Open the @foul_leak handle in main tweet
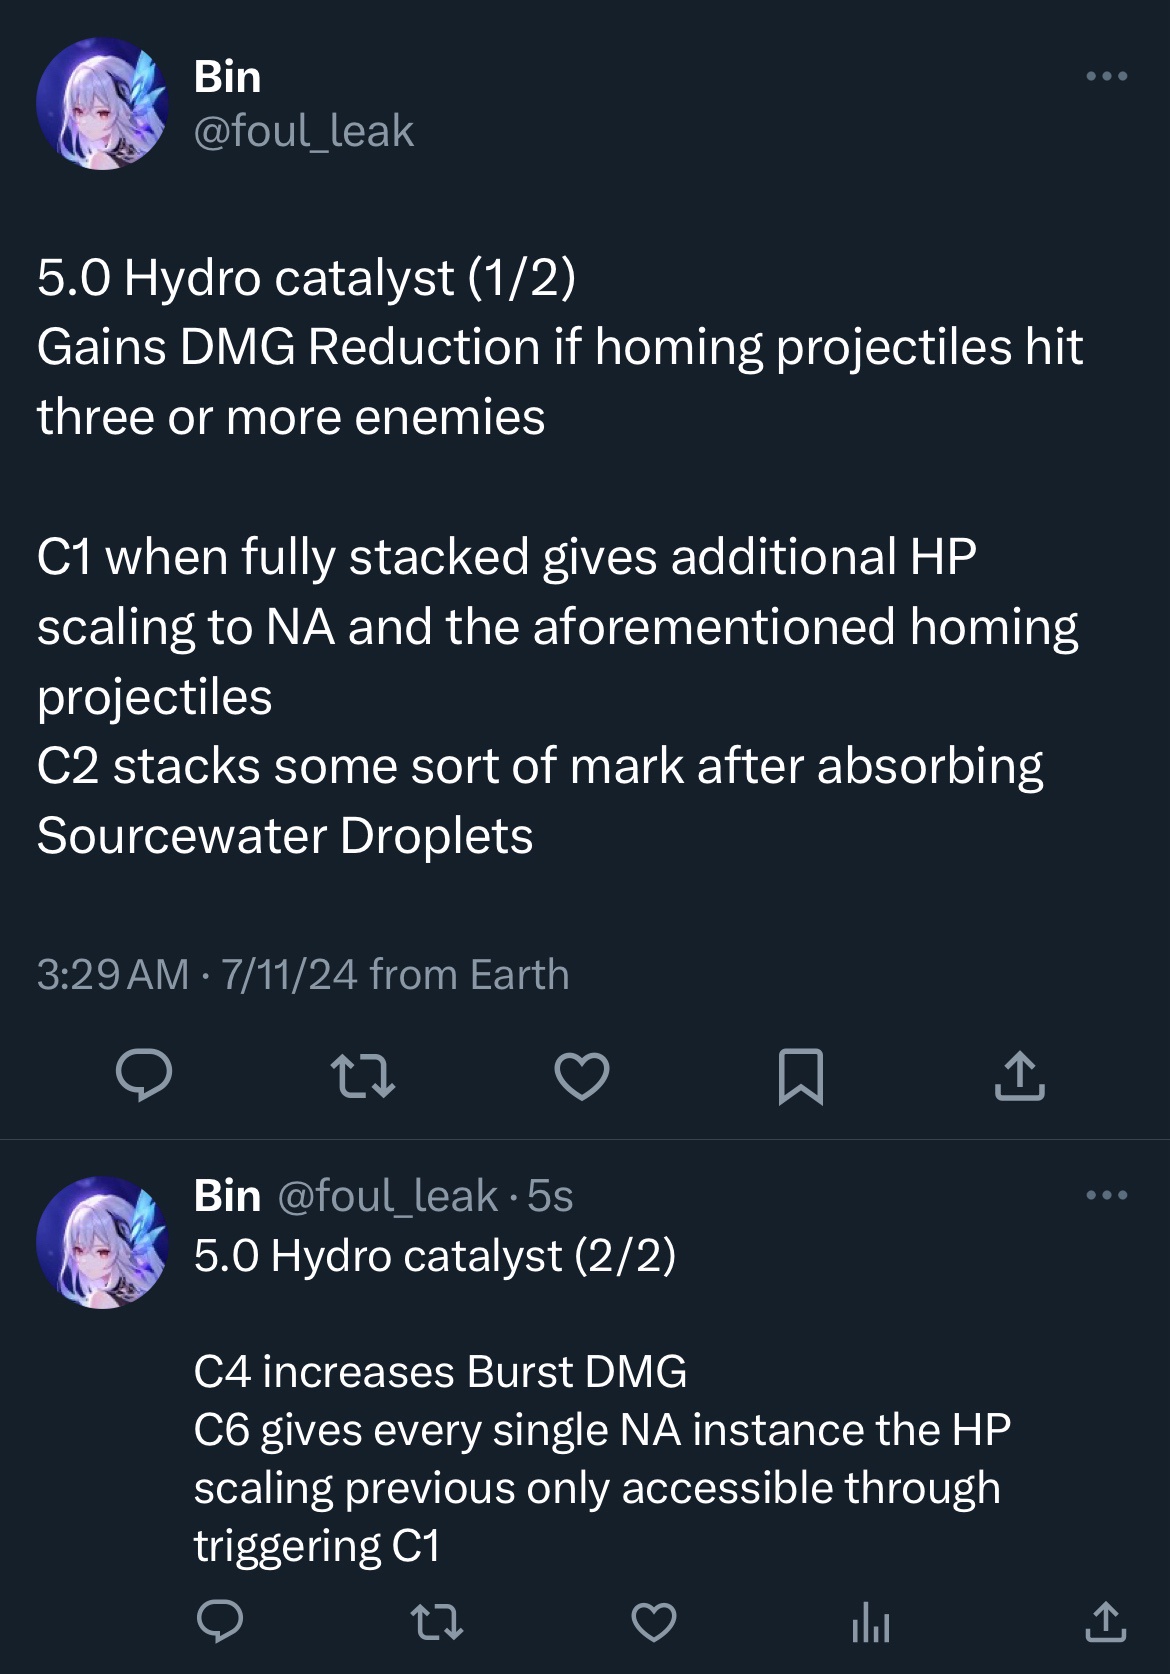This screenshot has width=1170, height=1674. pyautogui.click(x=303, y=131)
